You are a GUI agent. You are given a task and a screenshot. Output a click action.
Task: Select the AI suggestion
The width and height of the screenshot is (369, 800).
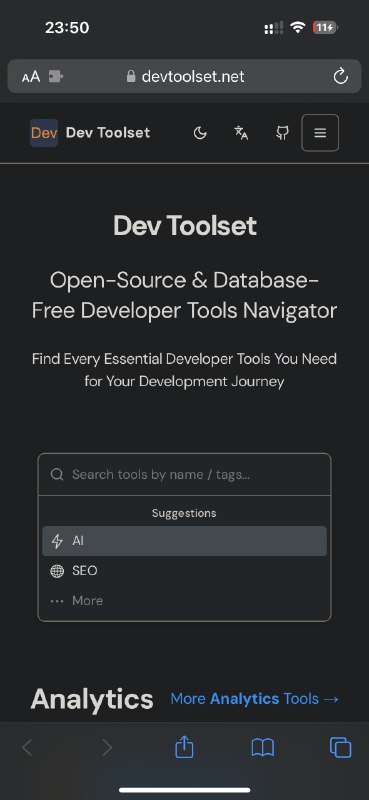[184, 541]
